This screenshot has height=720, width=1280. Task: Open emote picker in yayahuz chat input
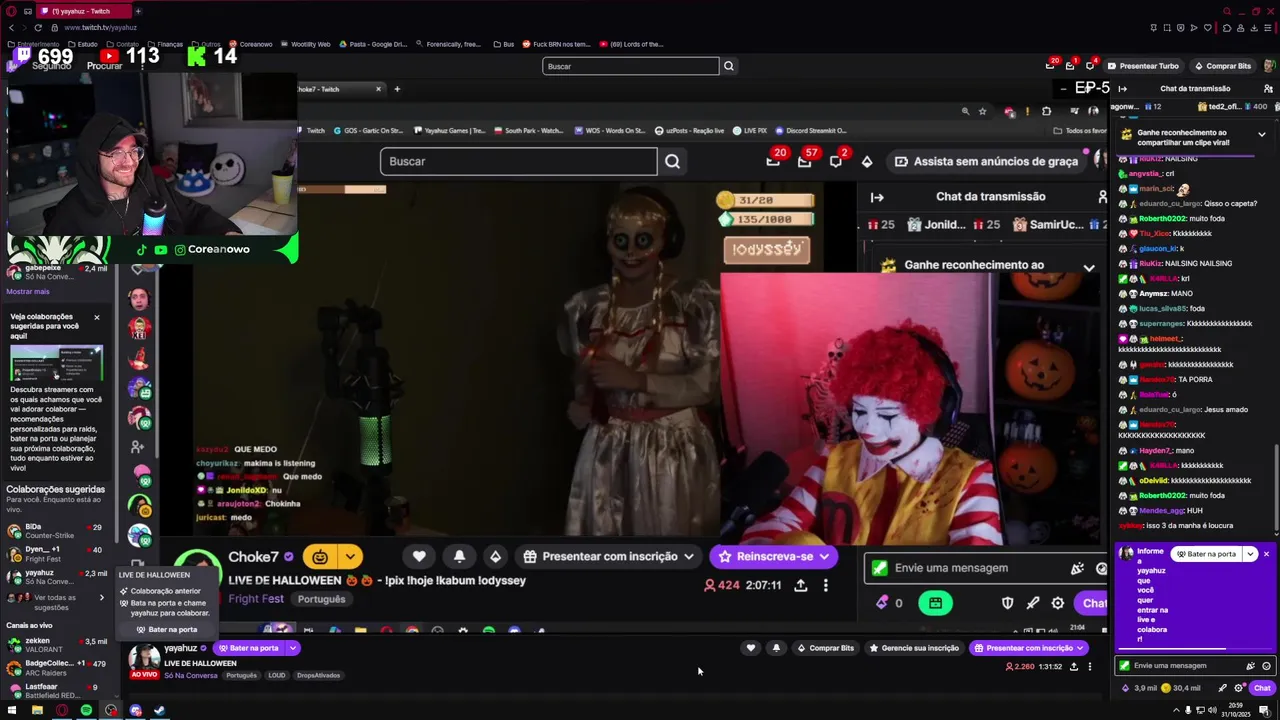pyautogui.click(x=1266, y=665)
